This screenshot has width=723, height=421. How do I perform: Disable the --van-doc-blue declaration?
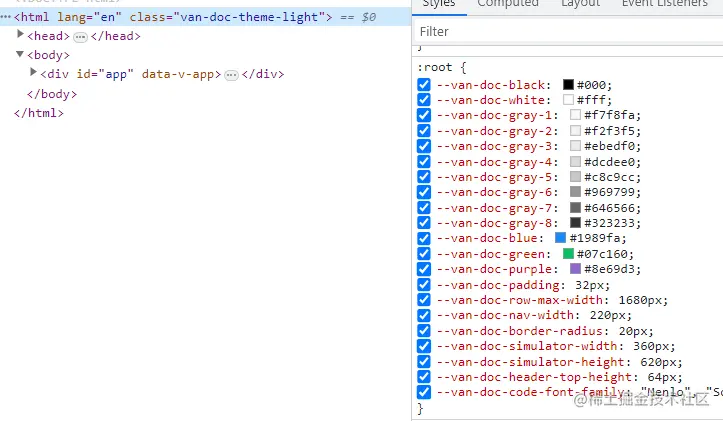pos(424,238)
